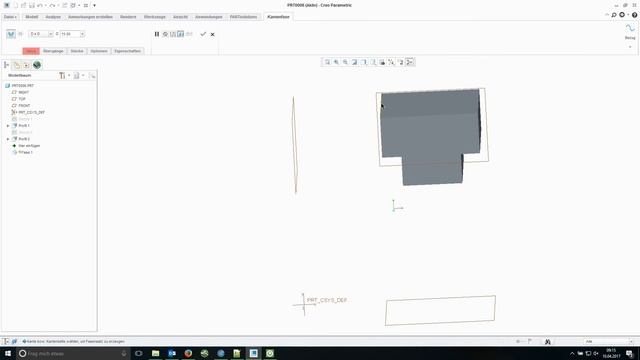
Task: Click the Refit view icon
Action: [x=327, y=62]
